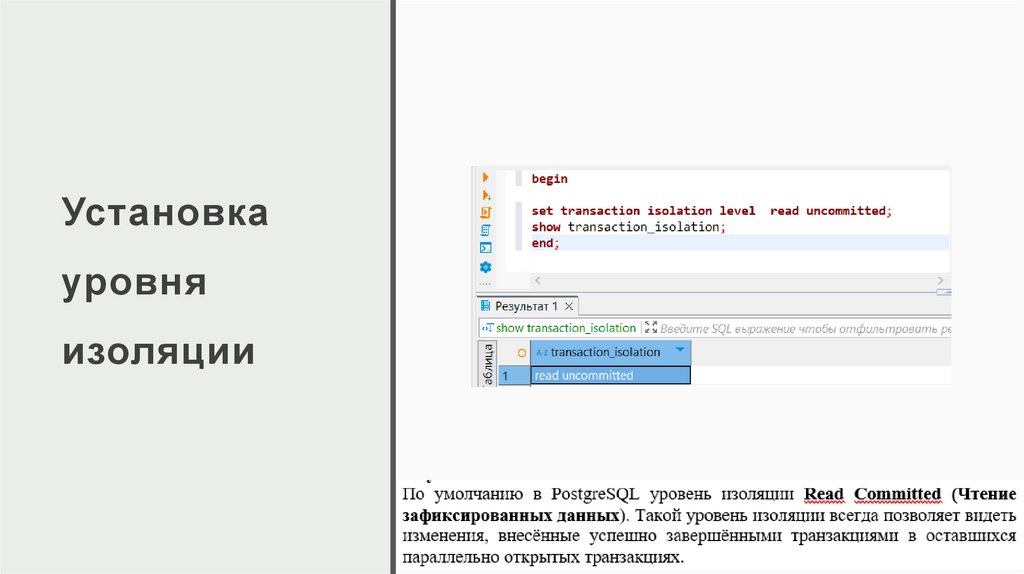Screen dimensions: 1024x574
Task: Show more side toolbar items (dots)
Action: coord(485,284)
